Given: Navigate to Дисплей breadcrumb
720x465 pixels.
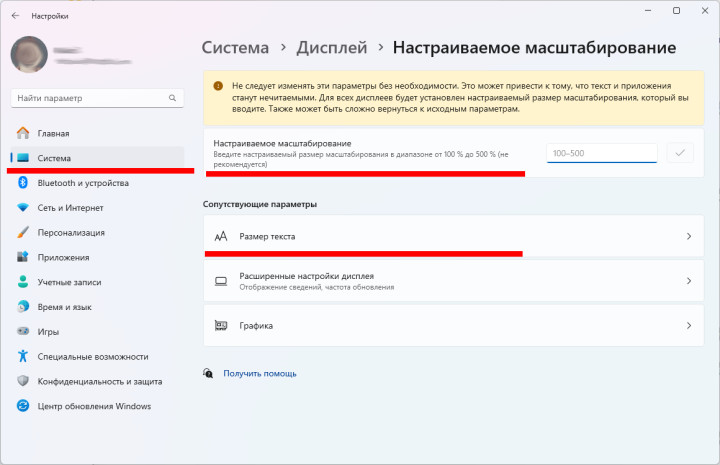Looking at the screenshot, I should 331,47.
